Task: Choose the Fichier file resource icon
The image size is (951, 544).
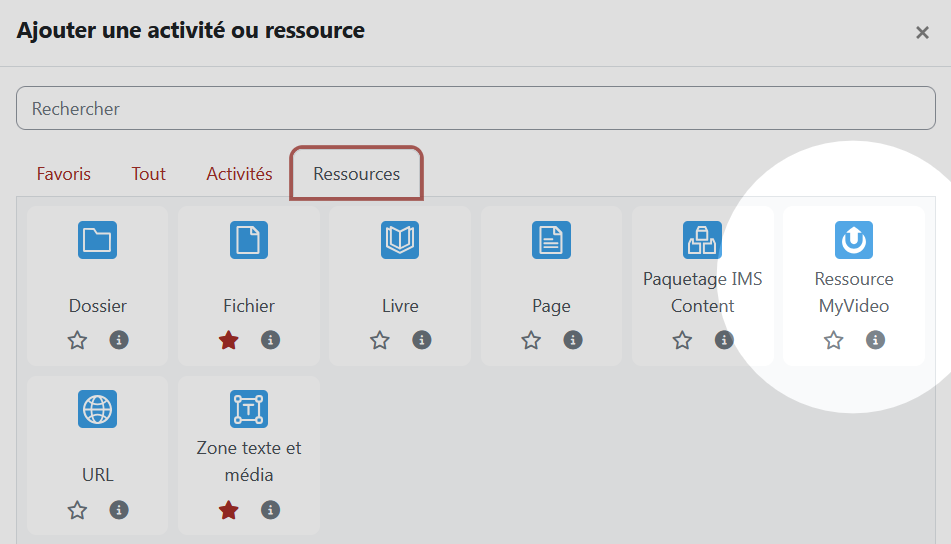Action: coord(249,240)
